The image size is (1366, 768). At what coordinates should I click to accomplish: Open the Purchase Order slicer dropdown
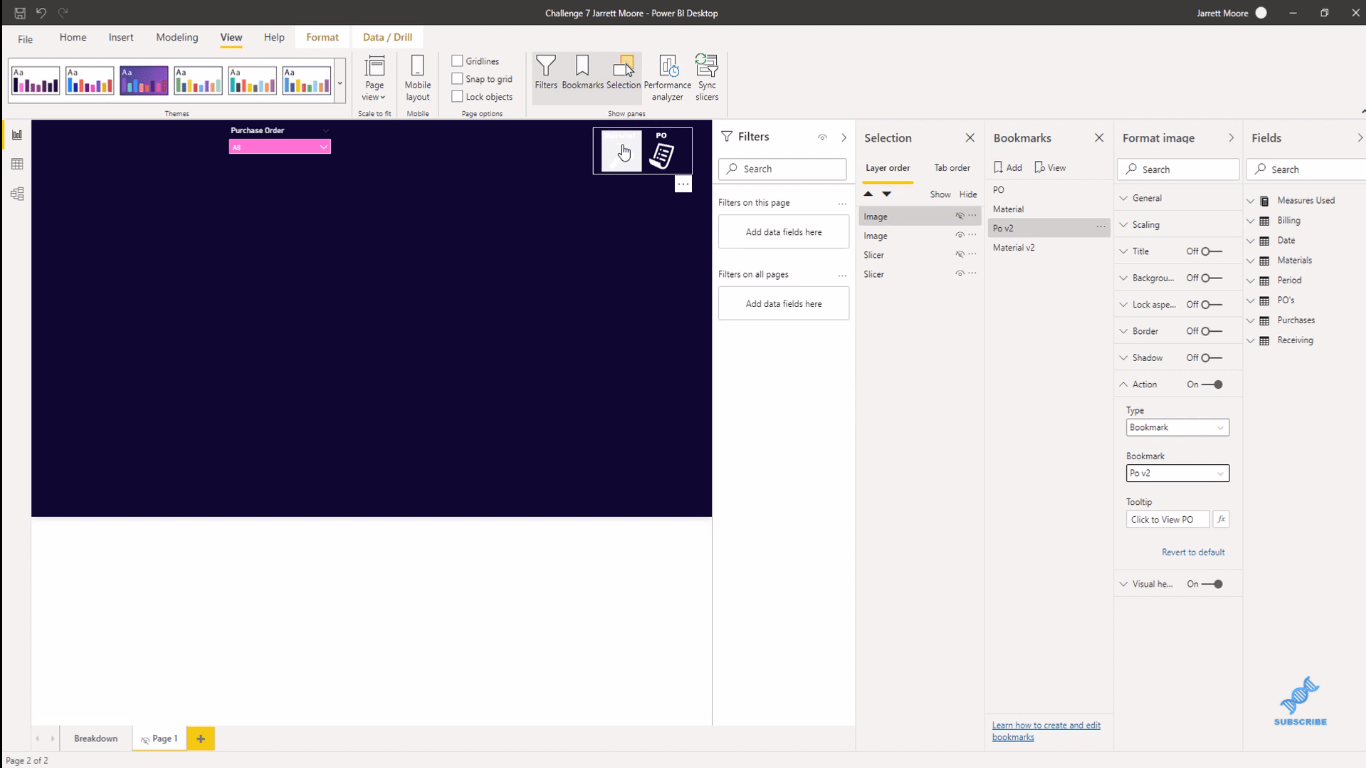click(280, 147)
